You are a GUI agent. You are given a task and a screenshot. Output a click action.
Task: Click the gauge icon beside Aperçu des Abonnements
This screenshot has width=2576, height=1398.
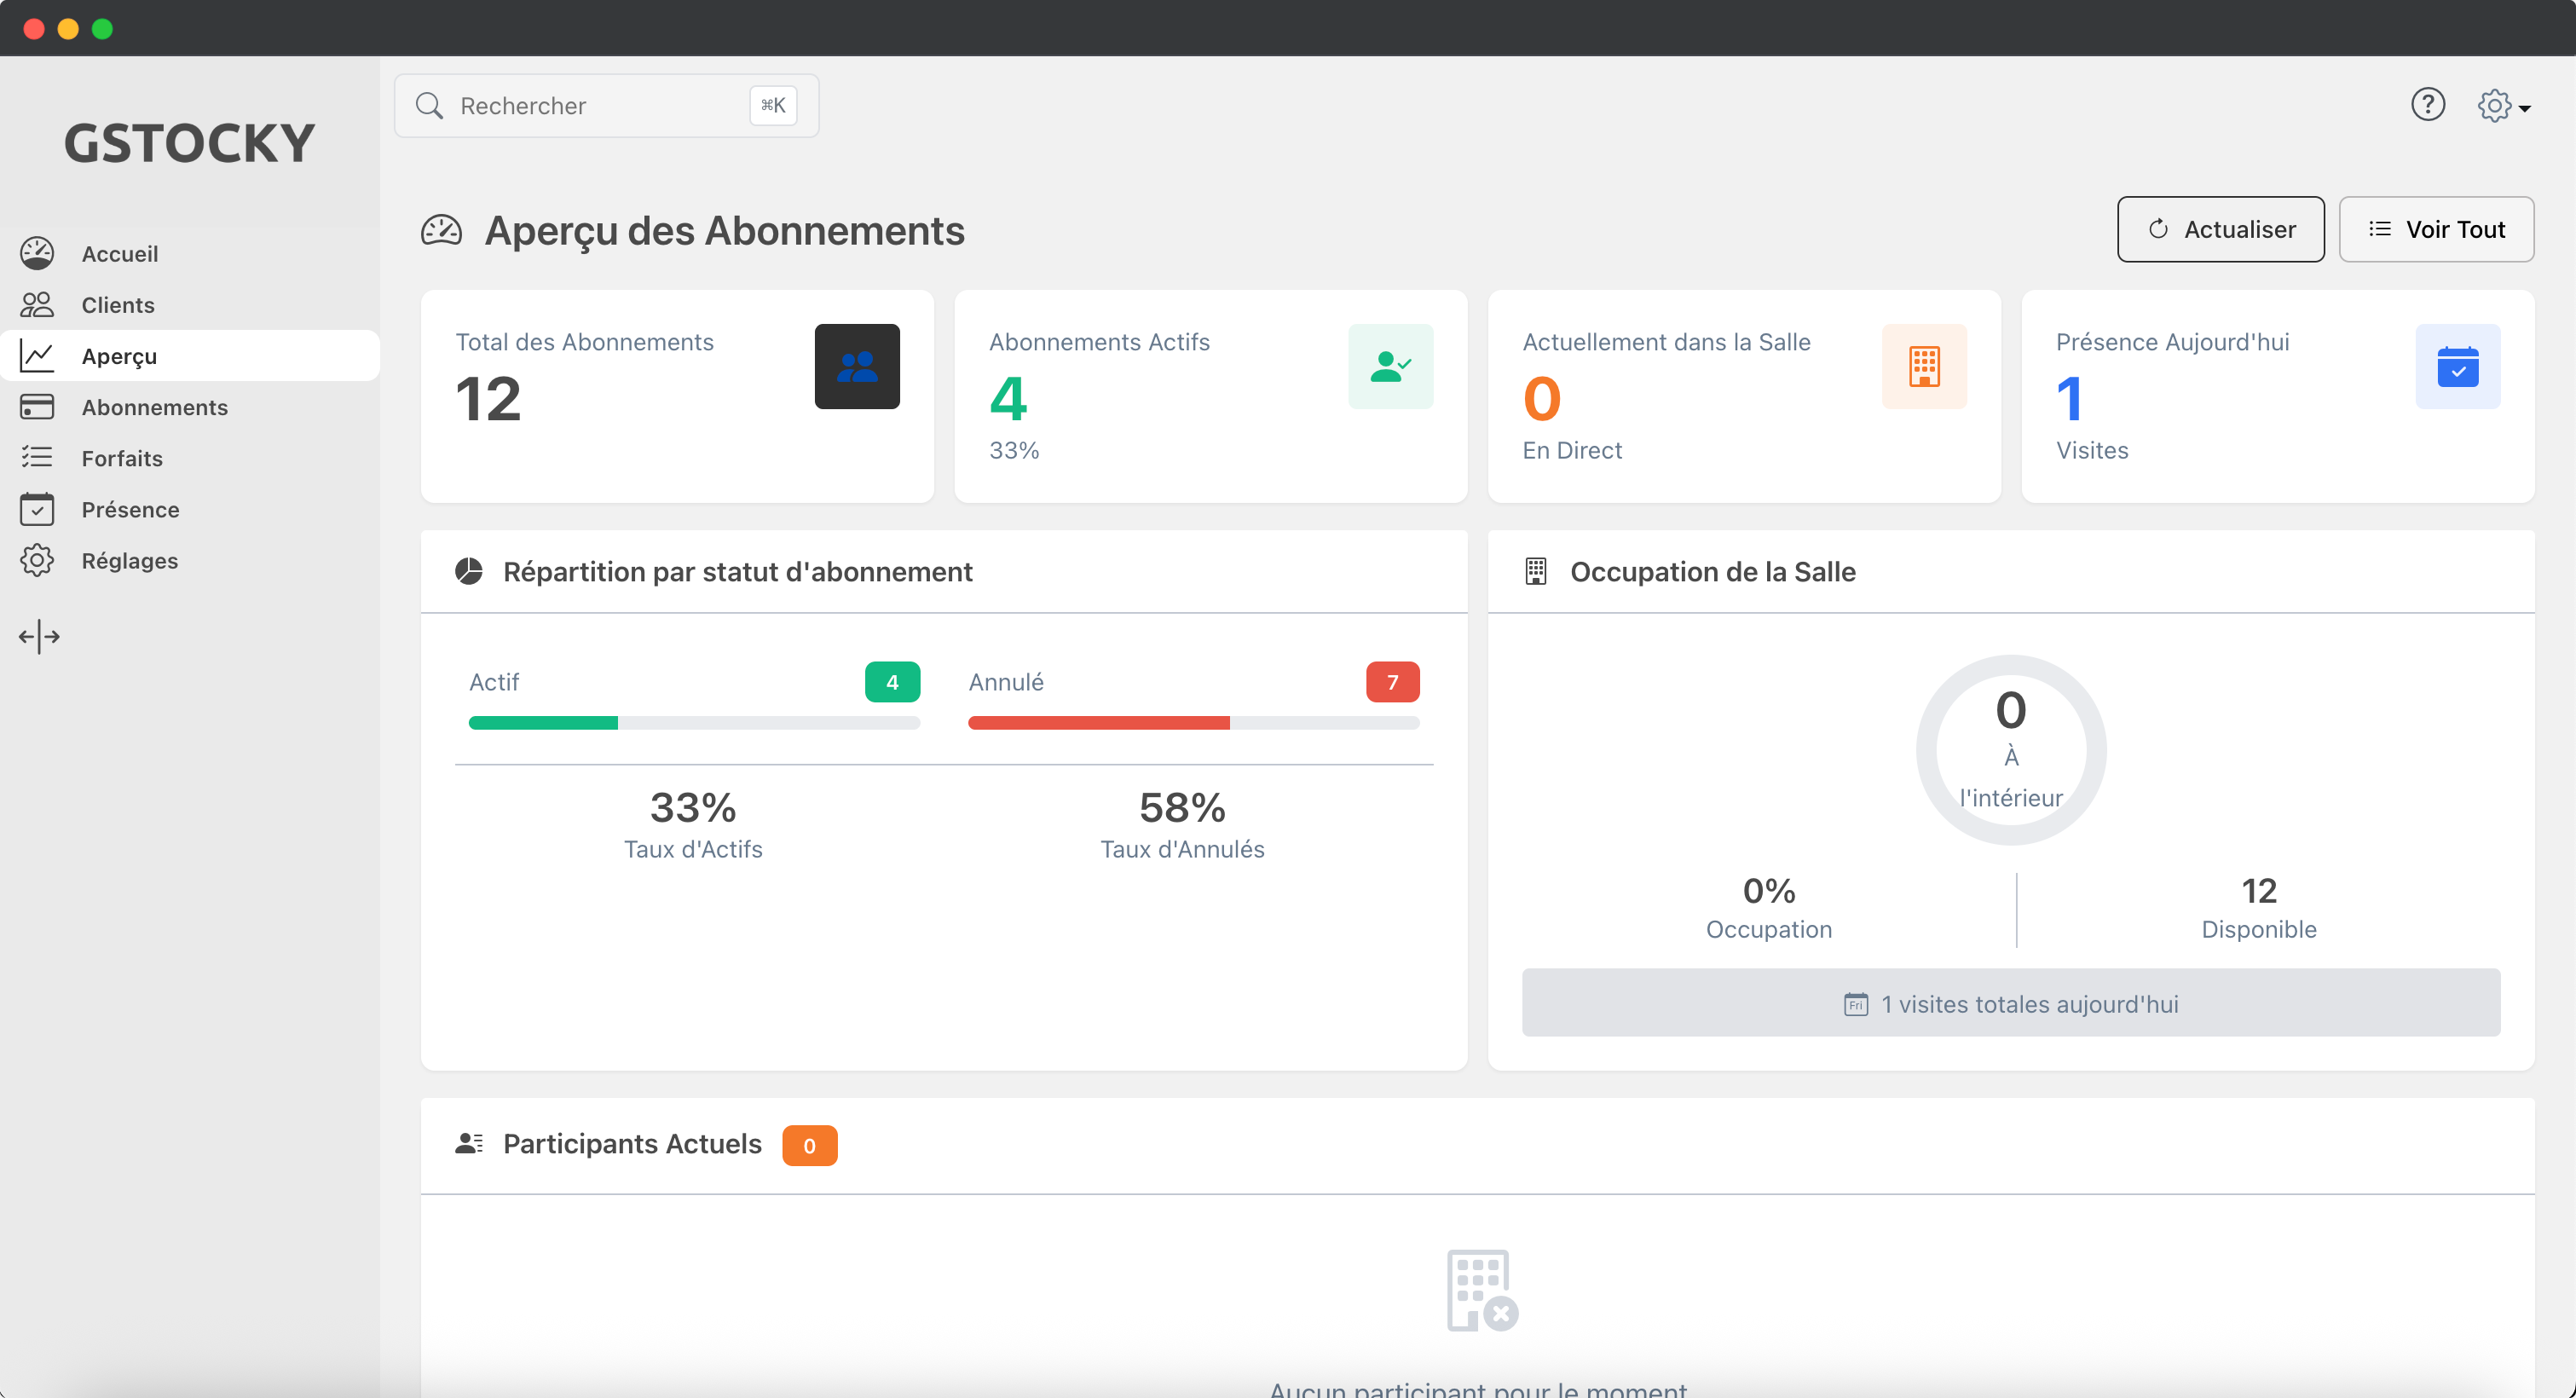pyautogui.click(x=441, y=230)
